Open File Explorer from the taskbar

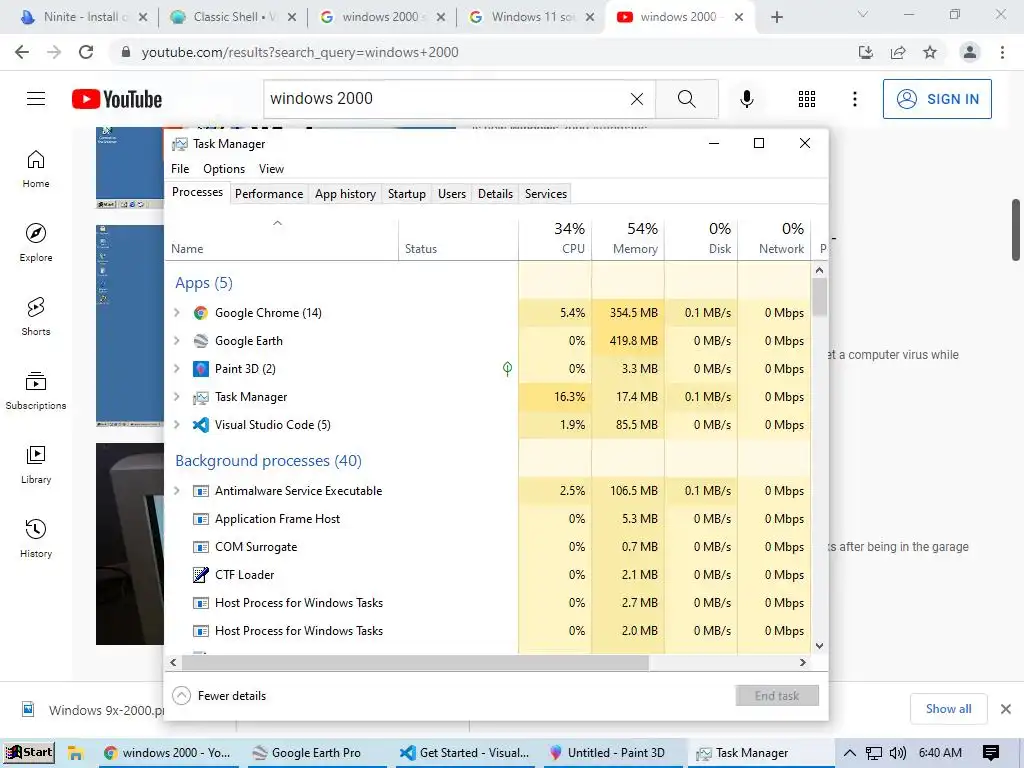pos(76,753)
